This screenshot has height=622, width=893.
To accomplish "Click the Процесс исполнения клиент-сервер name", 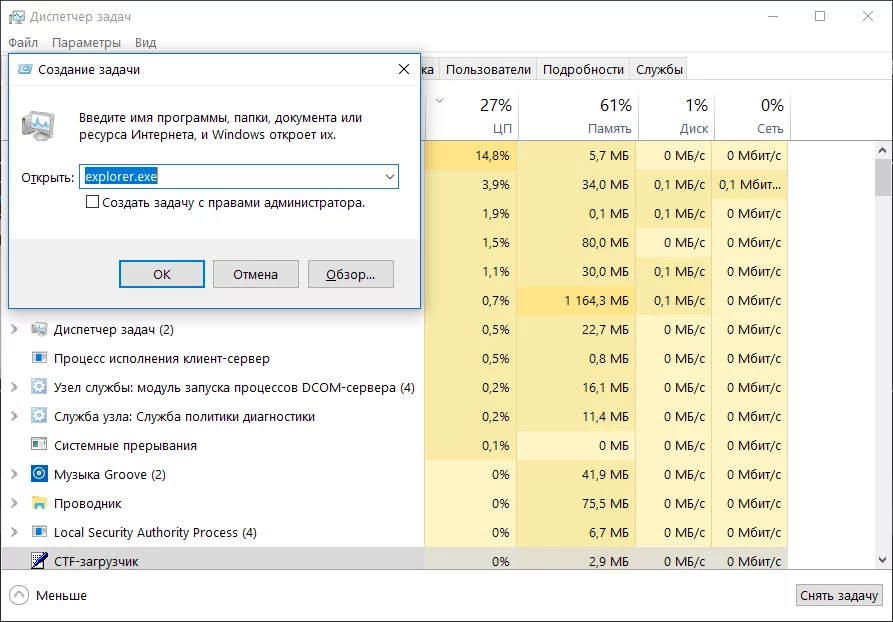I will [162, 359].
